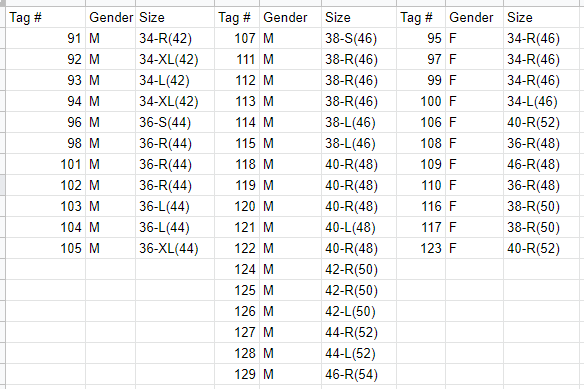Select the cell with tag number 91
The image size is (584, 389).
pyautogui.click(x=45, y=38)
